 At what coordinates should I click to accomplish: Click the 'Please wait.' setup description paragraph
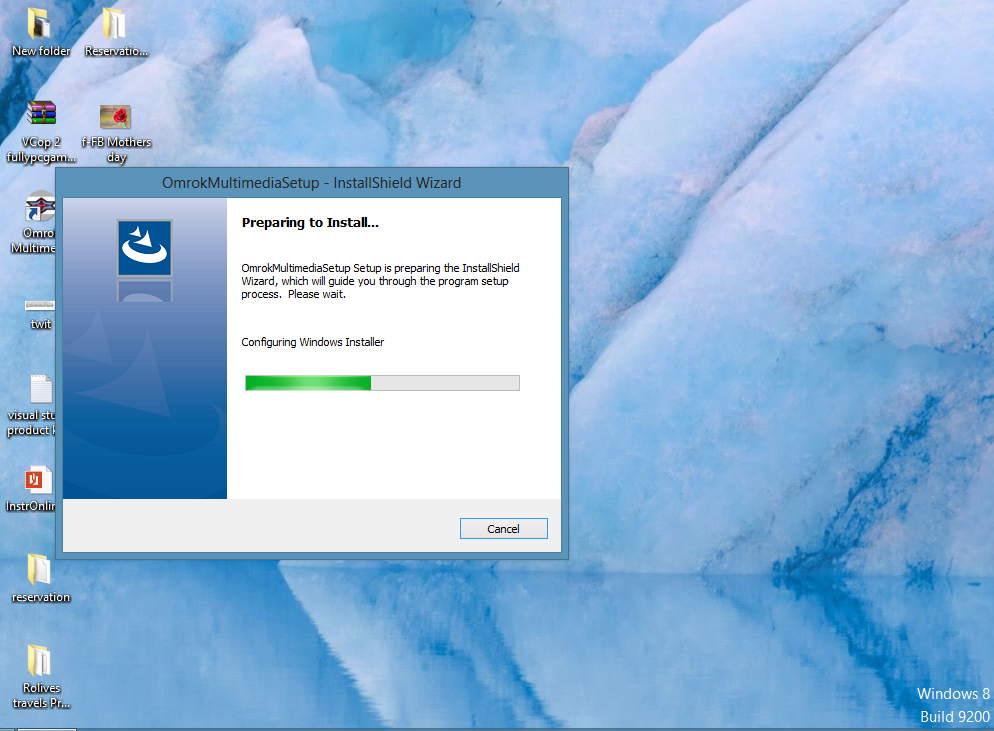pos(380,281)
